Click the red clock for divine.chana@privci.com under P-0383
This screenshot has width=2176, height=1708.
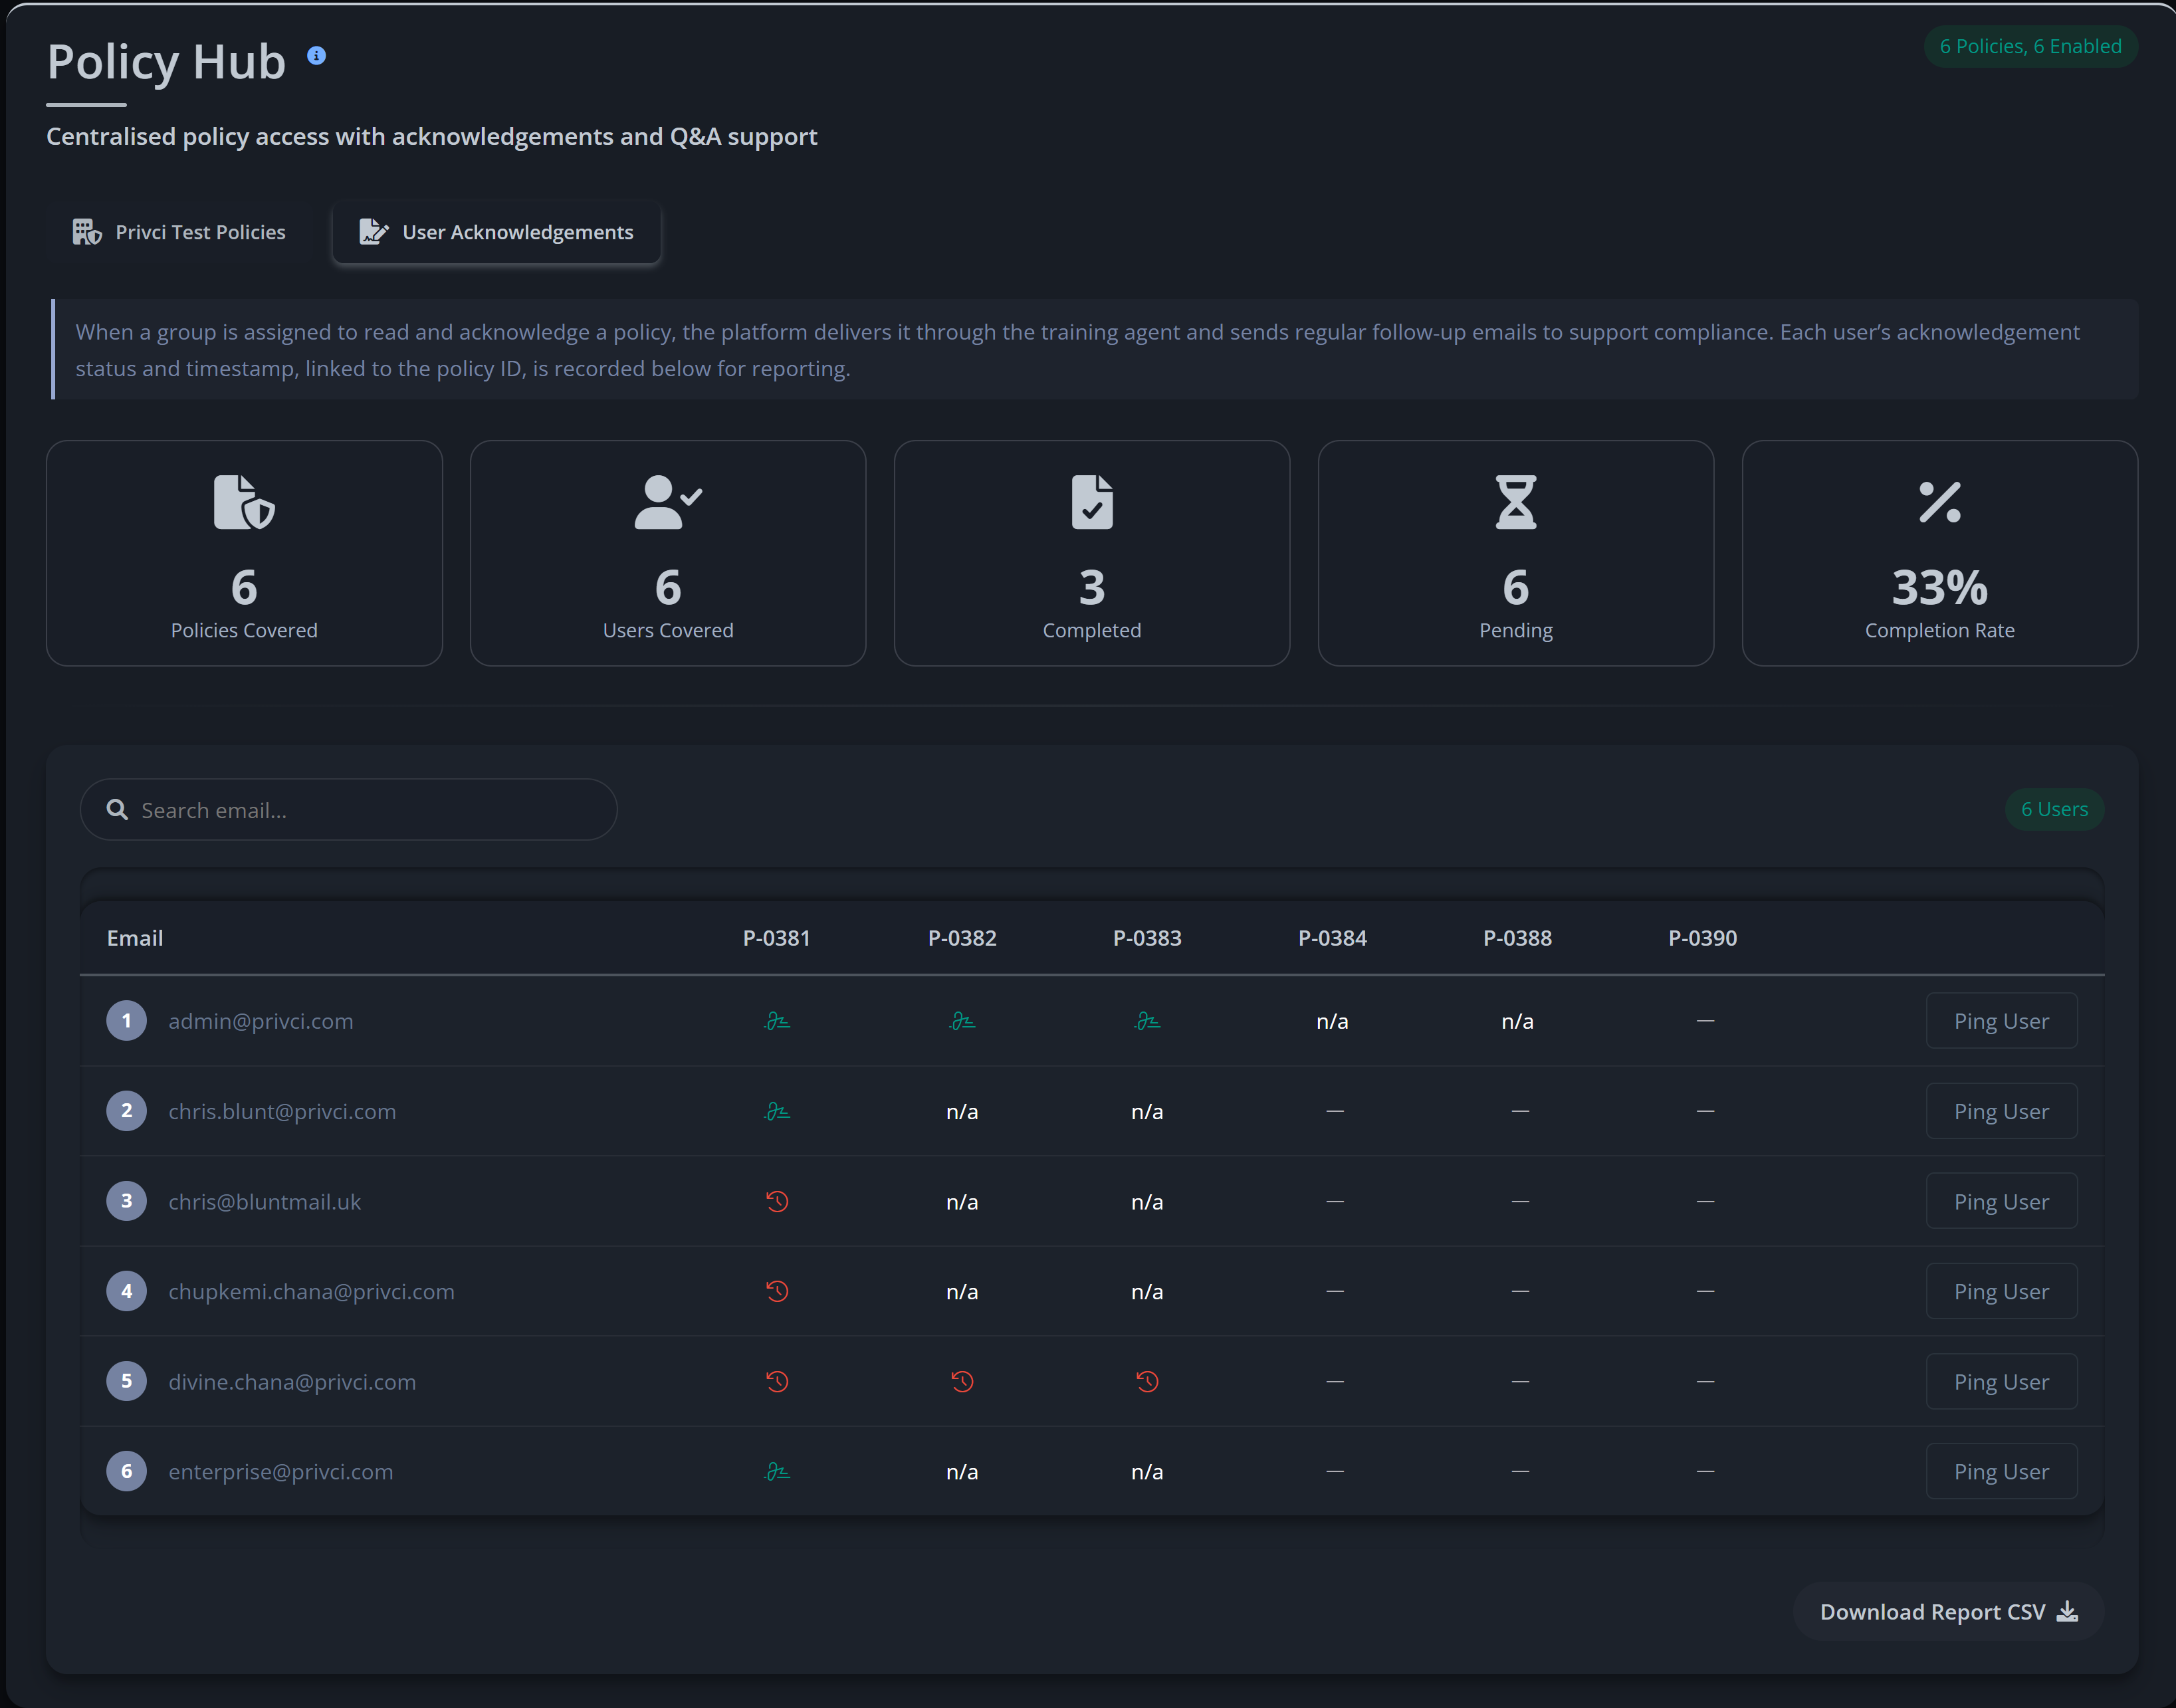coord(1147,1381)
